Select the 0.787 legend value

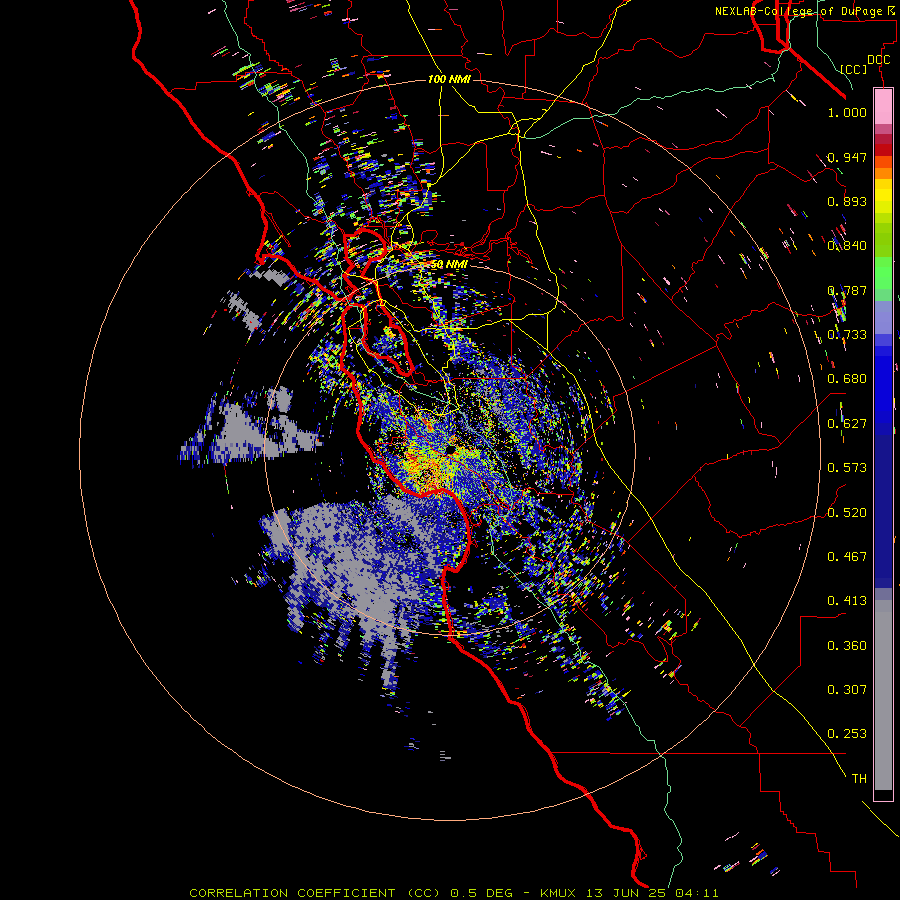tap(847, 290)
